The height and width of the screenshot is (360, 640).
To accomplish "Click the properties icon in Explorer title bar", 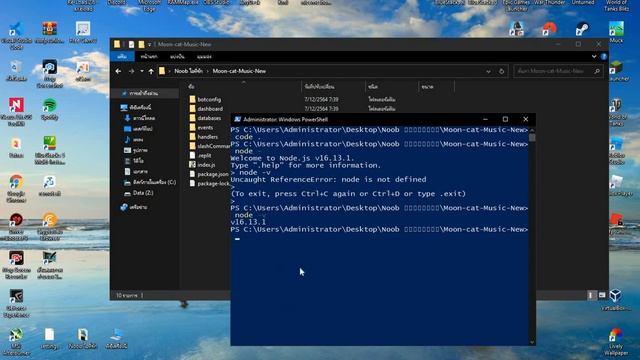I will click(131, 44).
